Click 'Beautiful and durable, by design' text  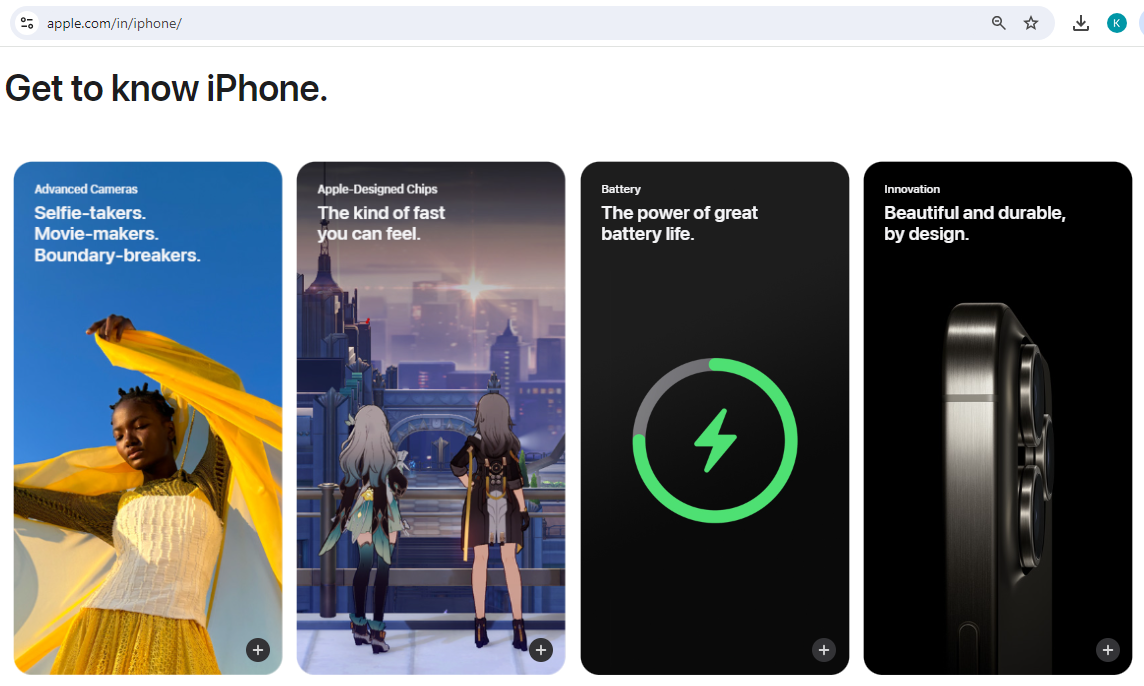975,223
